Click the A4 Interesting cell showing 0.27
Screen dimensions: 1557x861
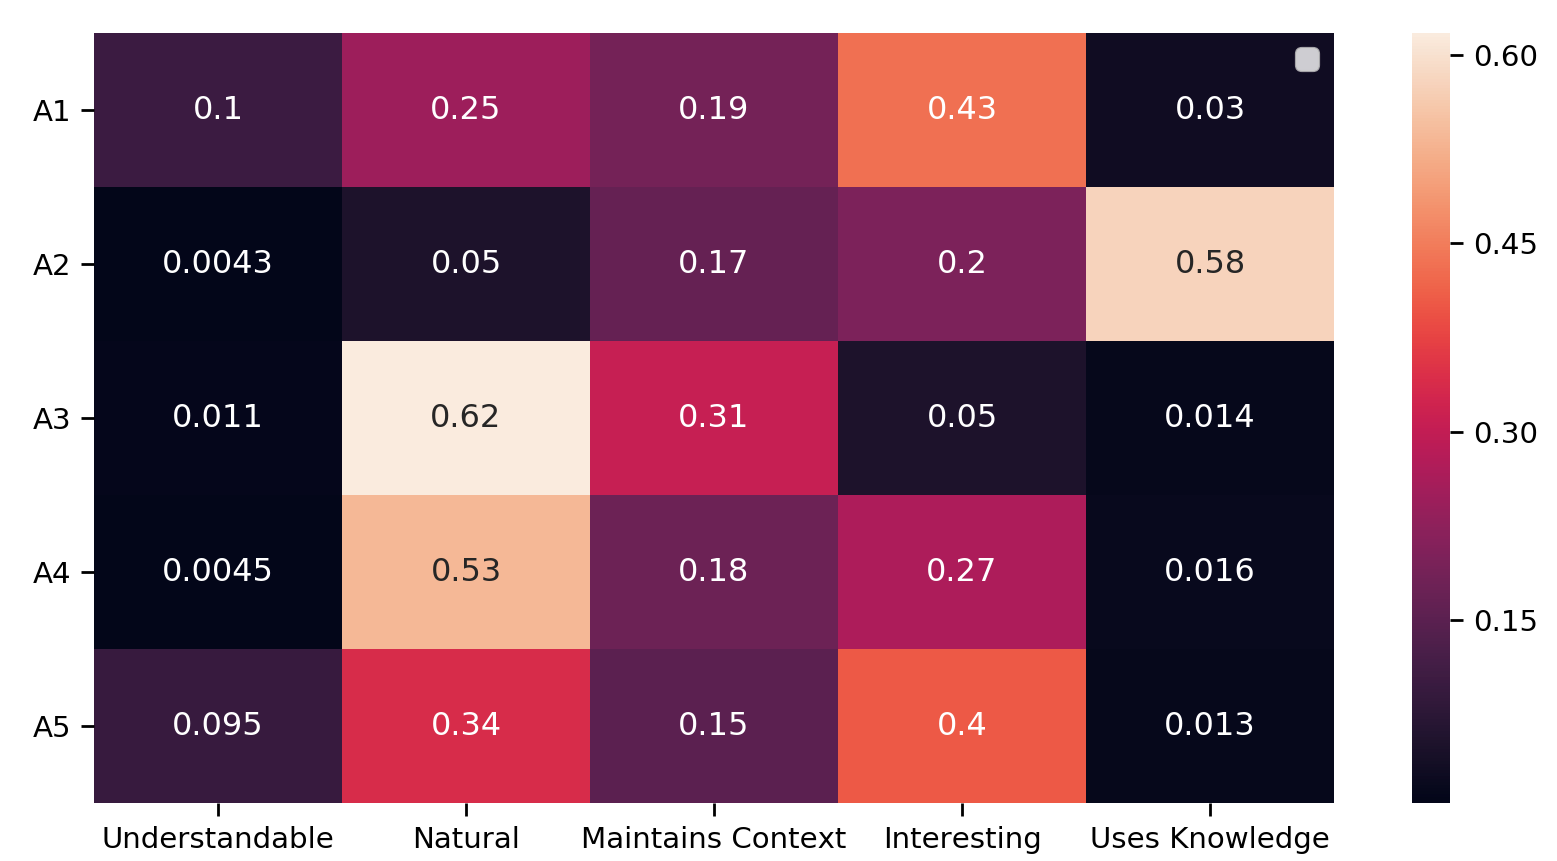click(961, 571)
